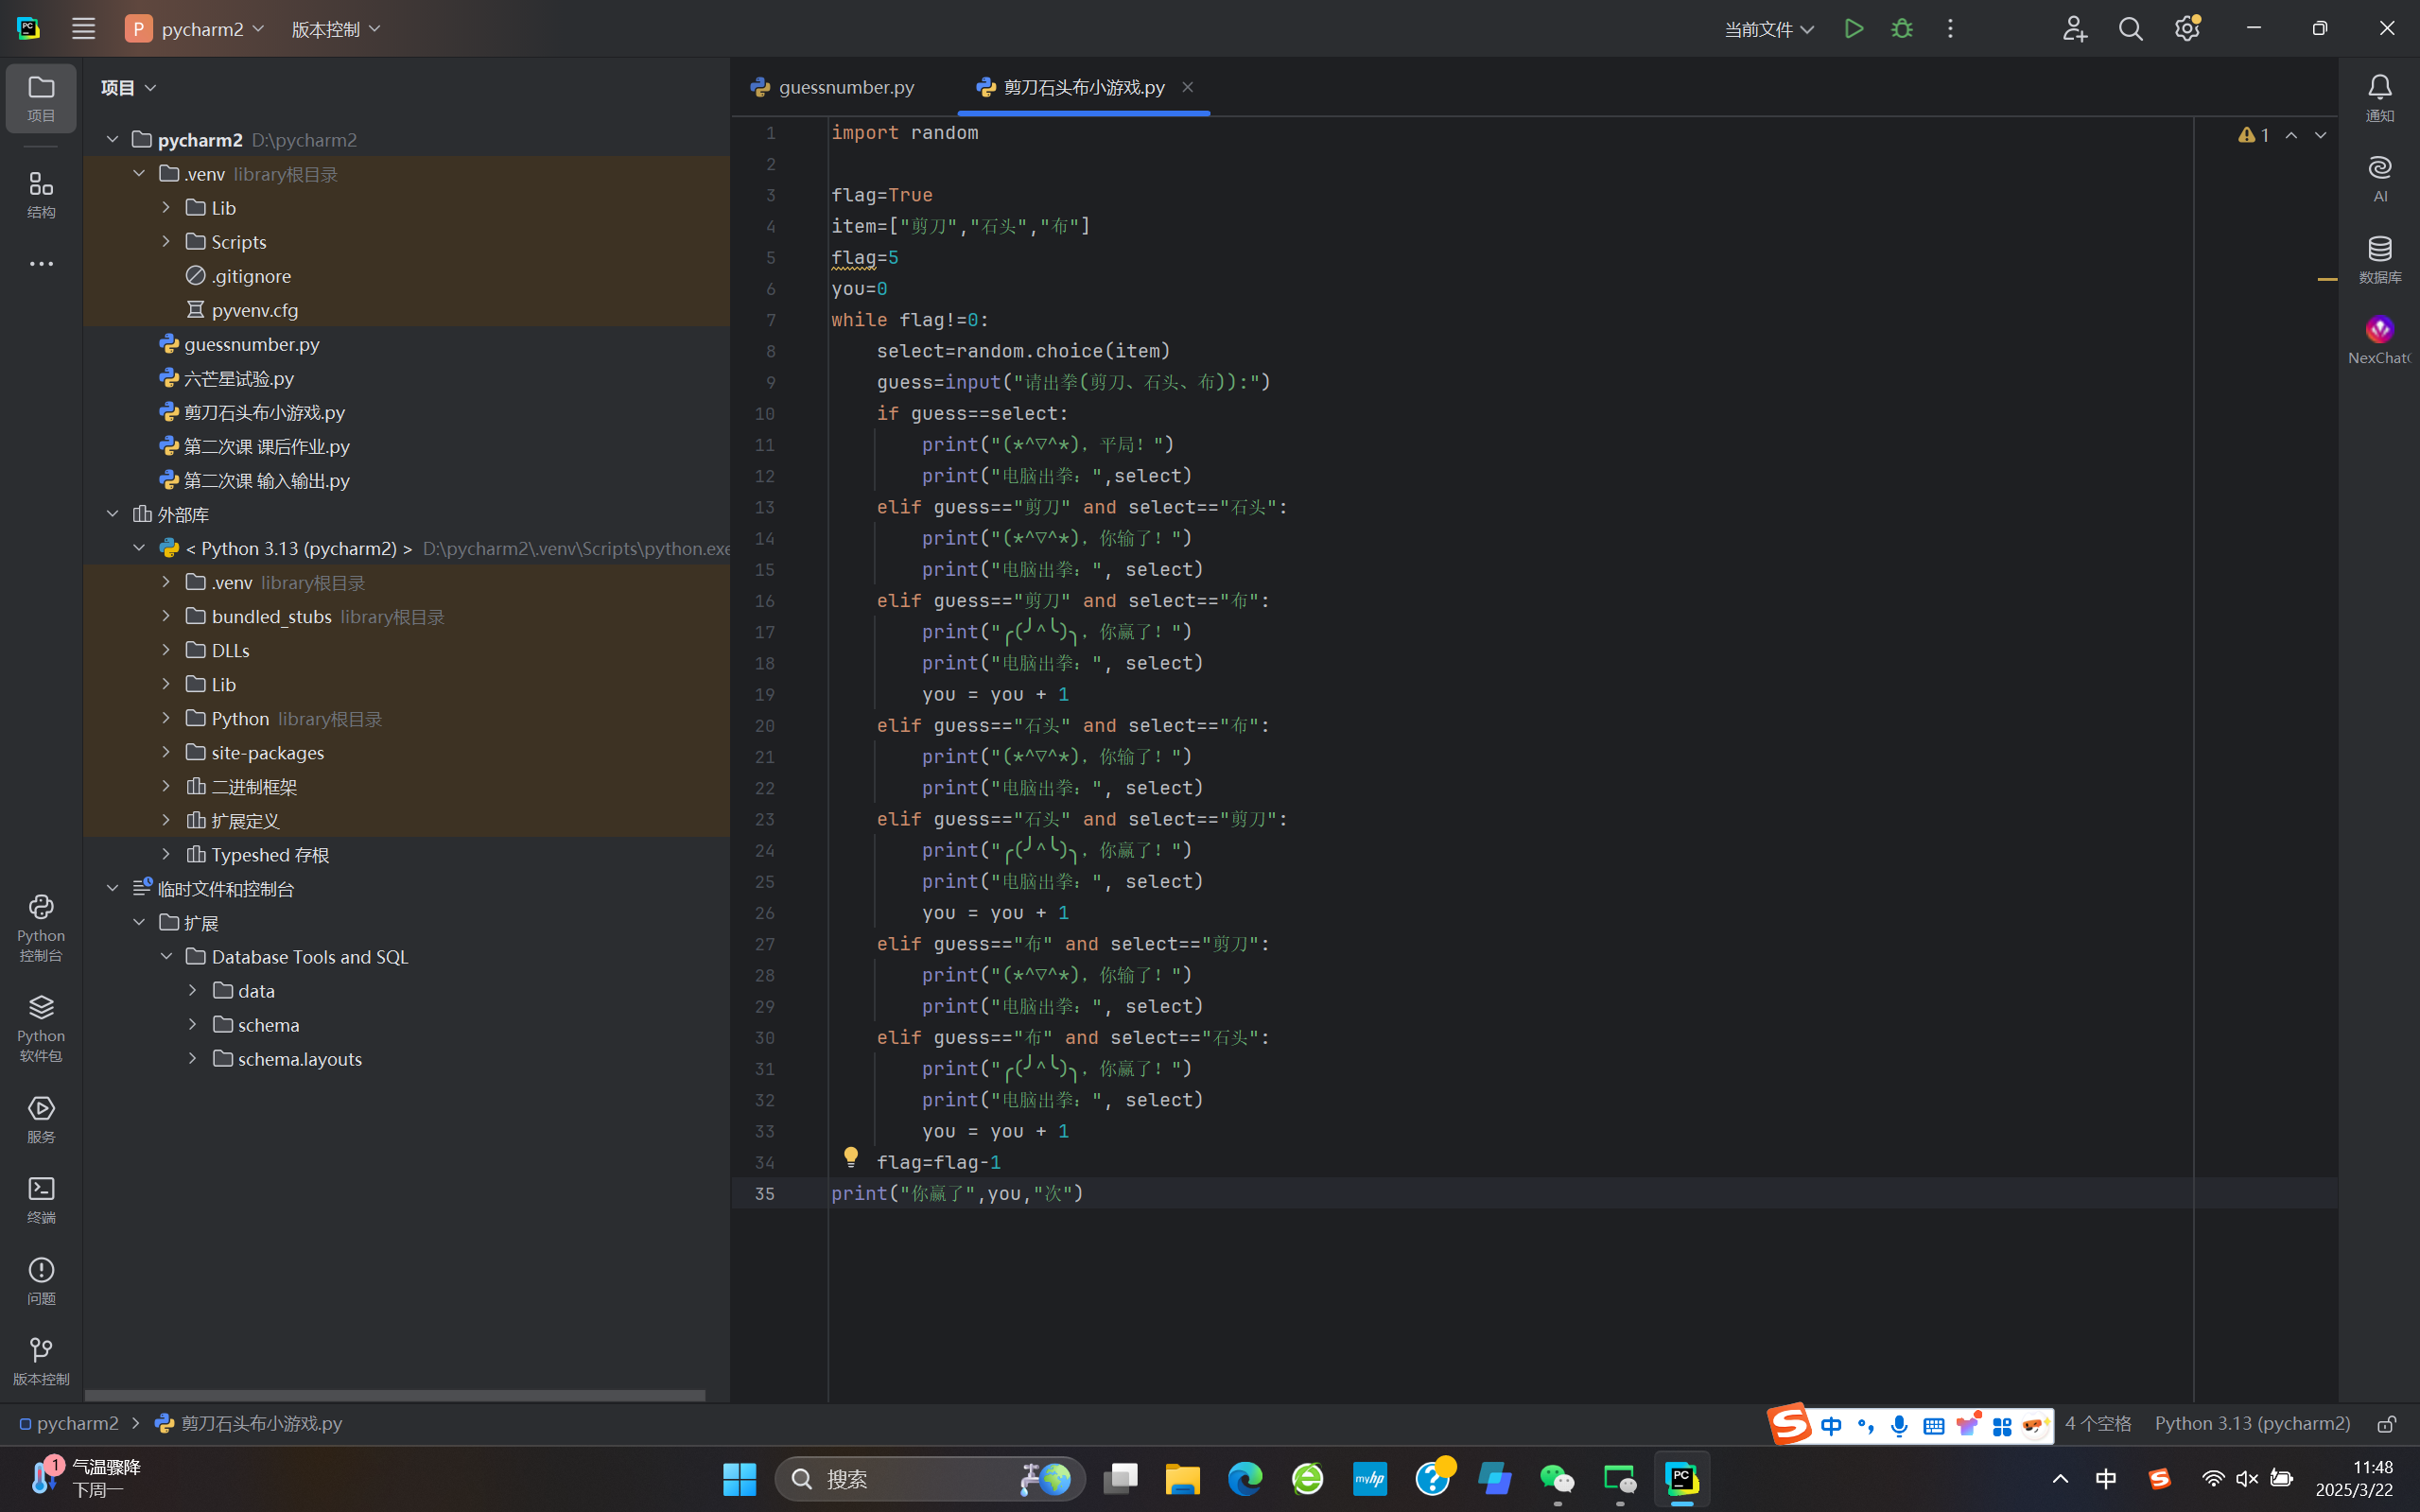
Task: Open the current file run configuration dropdown
Action: 1768,29
